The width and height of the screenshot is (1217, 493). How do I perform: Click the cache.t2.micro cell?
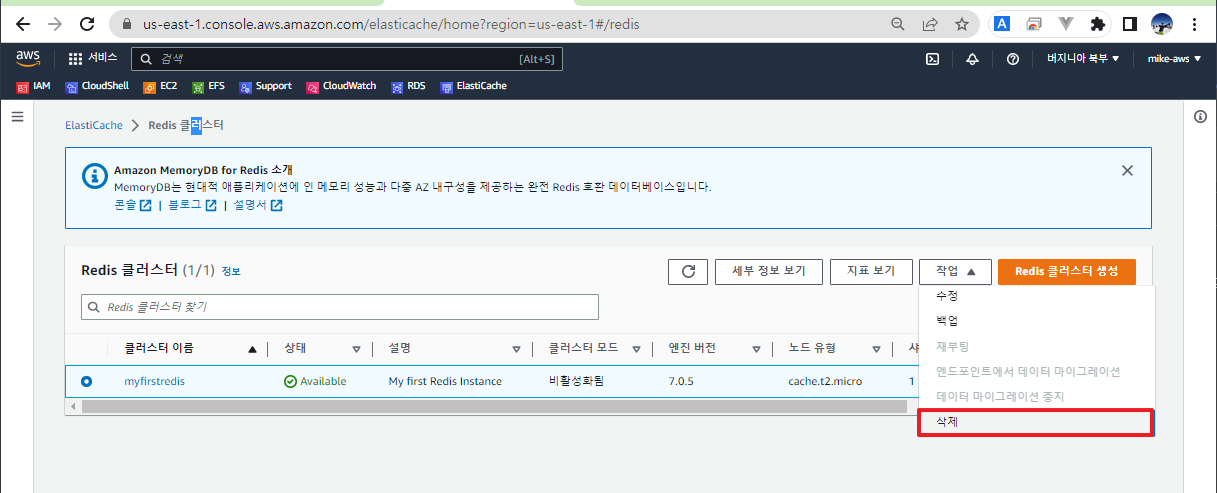[x=825, y=381]
